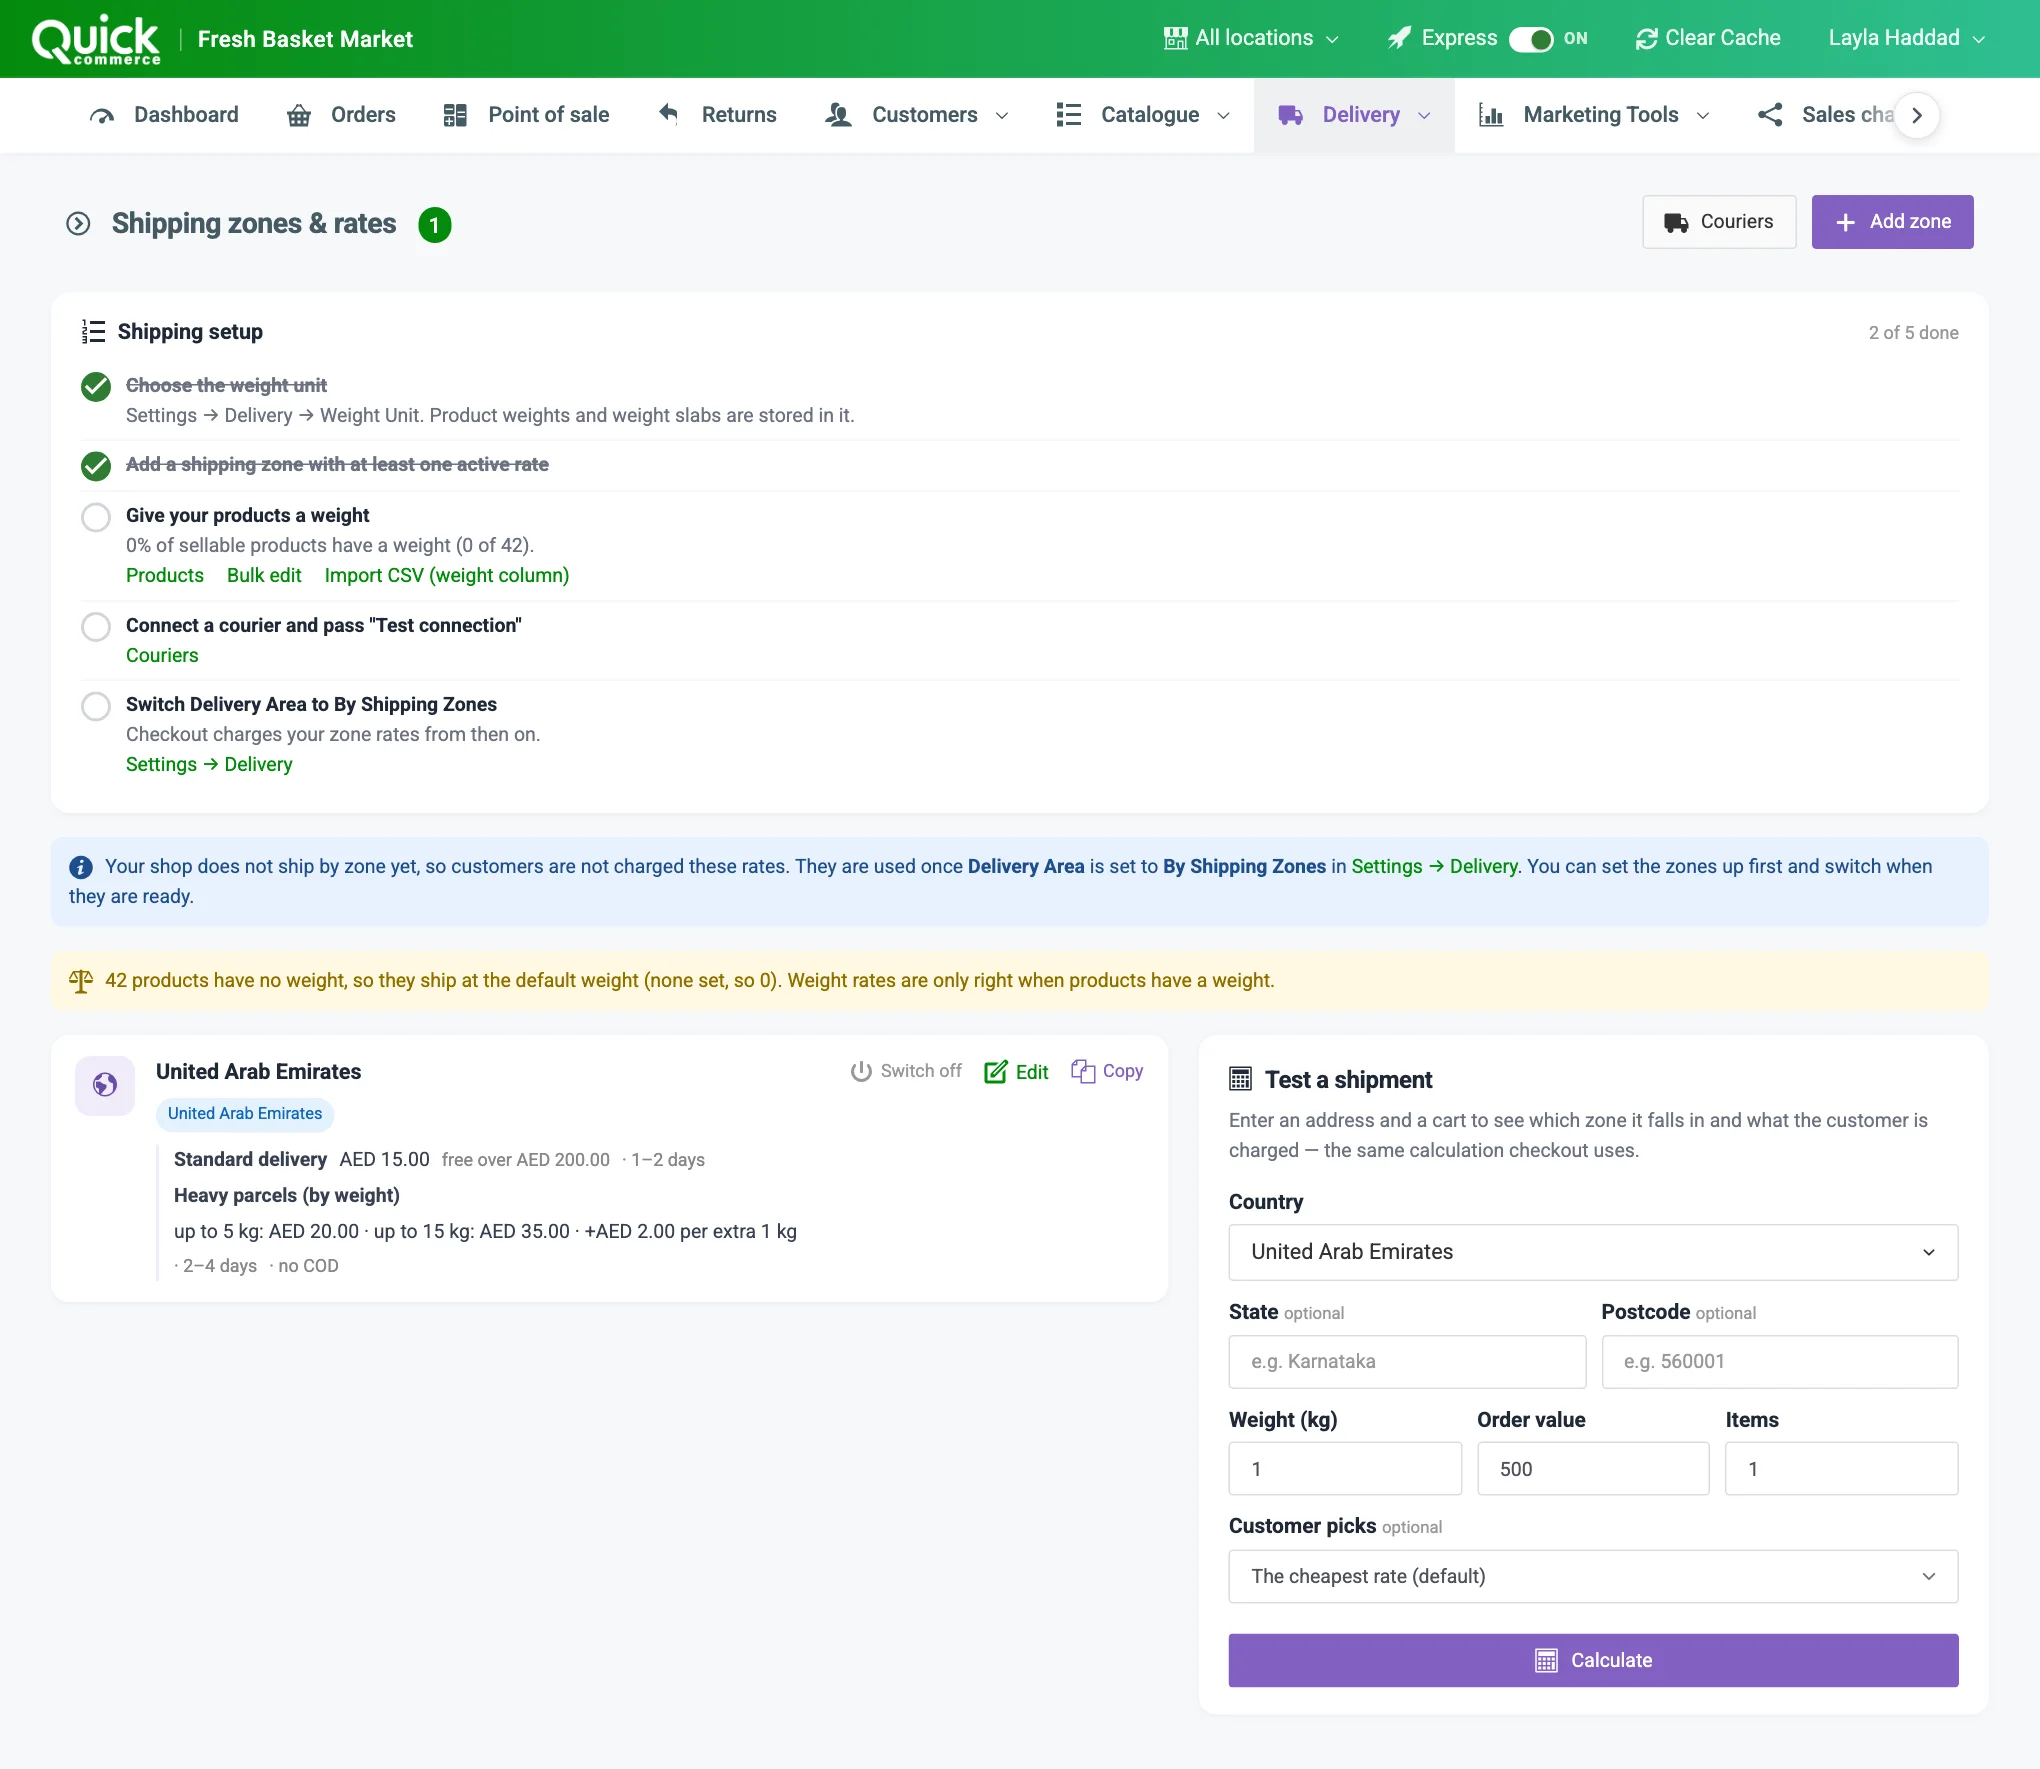Click the info icon in the blue notice
This screenshot has height=1769, width=2040.
(81, 867)
